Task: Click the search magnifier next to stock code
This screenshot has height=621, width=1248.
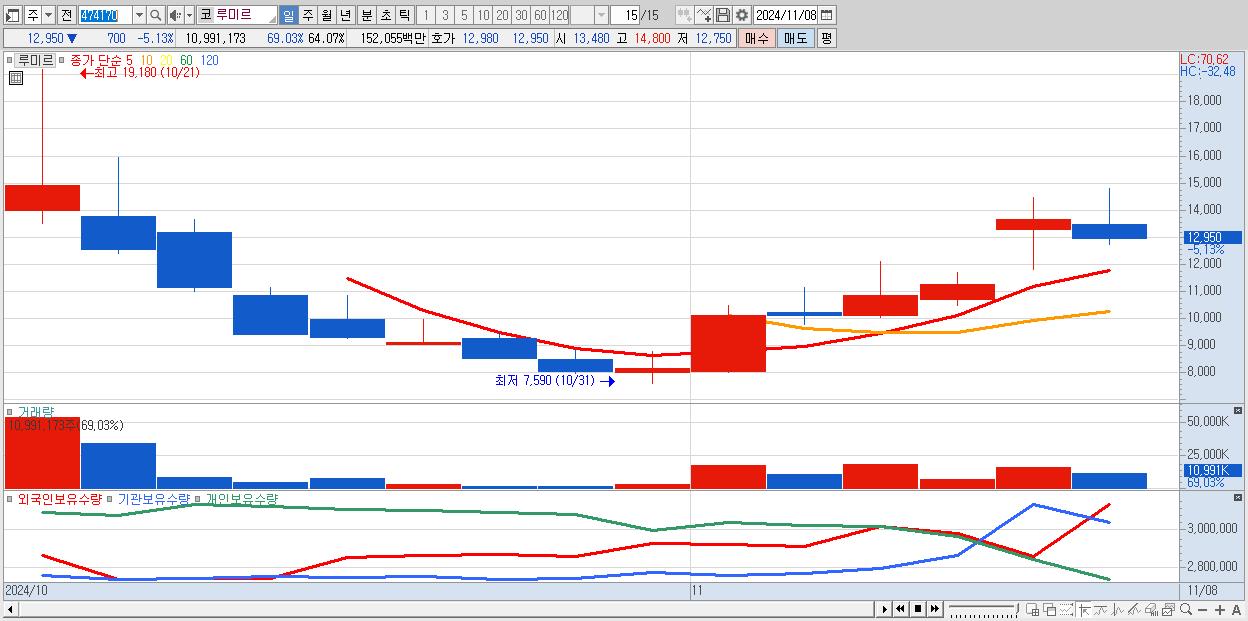Action: tap(155, 15)
